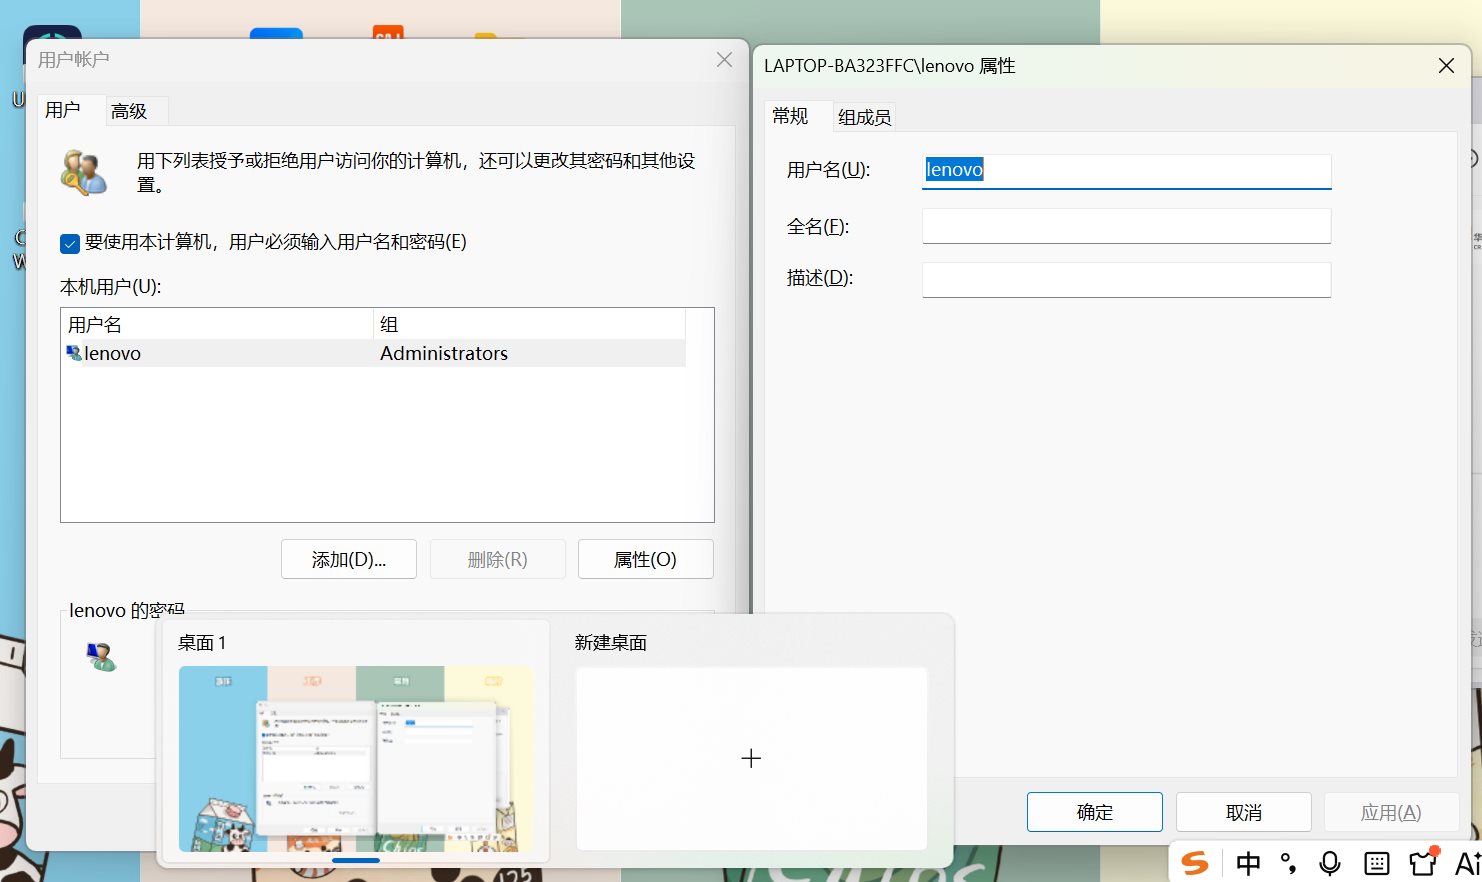Click the lenovo password user icon

click(101, 657)
